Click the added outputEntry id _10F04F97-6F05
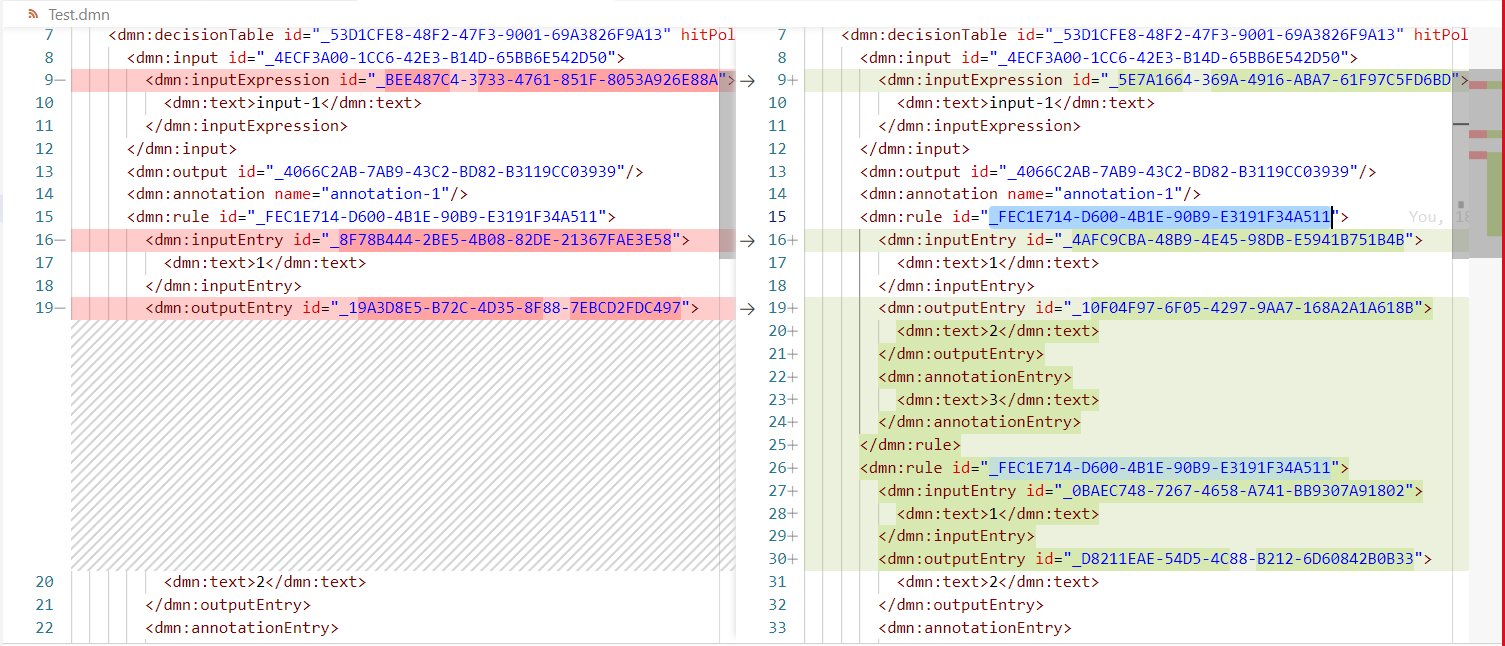The width and height of the screenshot is (1505, 646). [x=1244, y=308]
